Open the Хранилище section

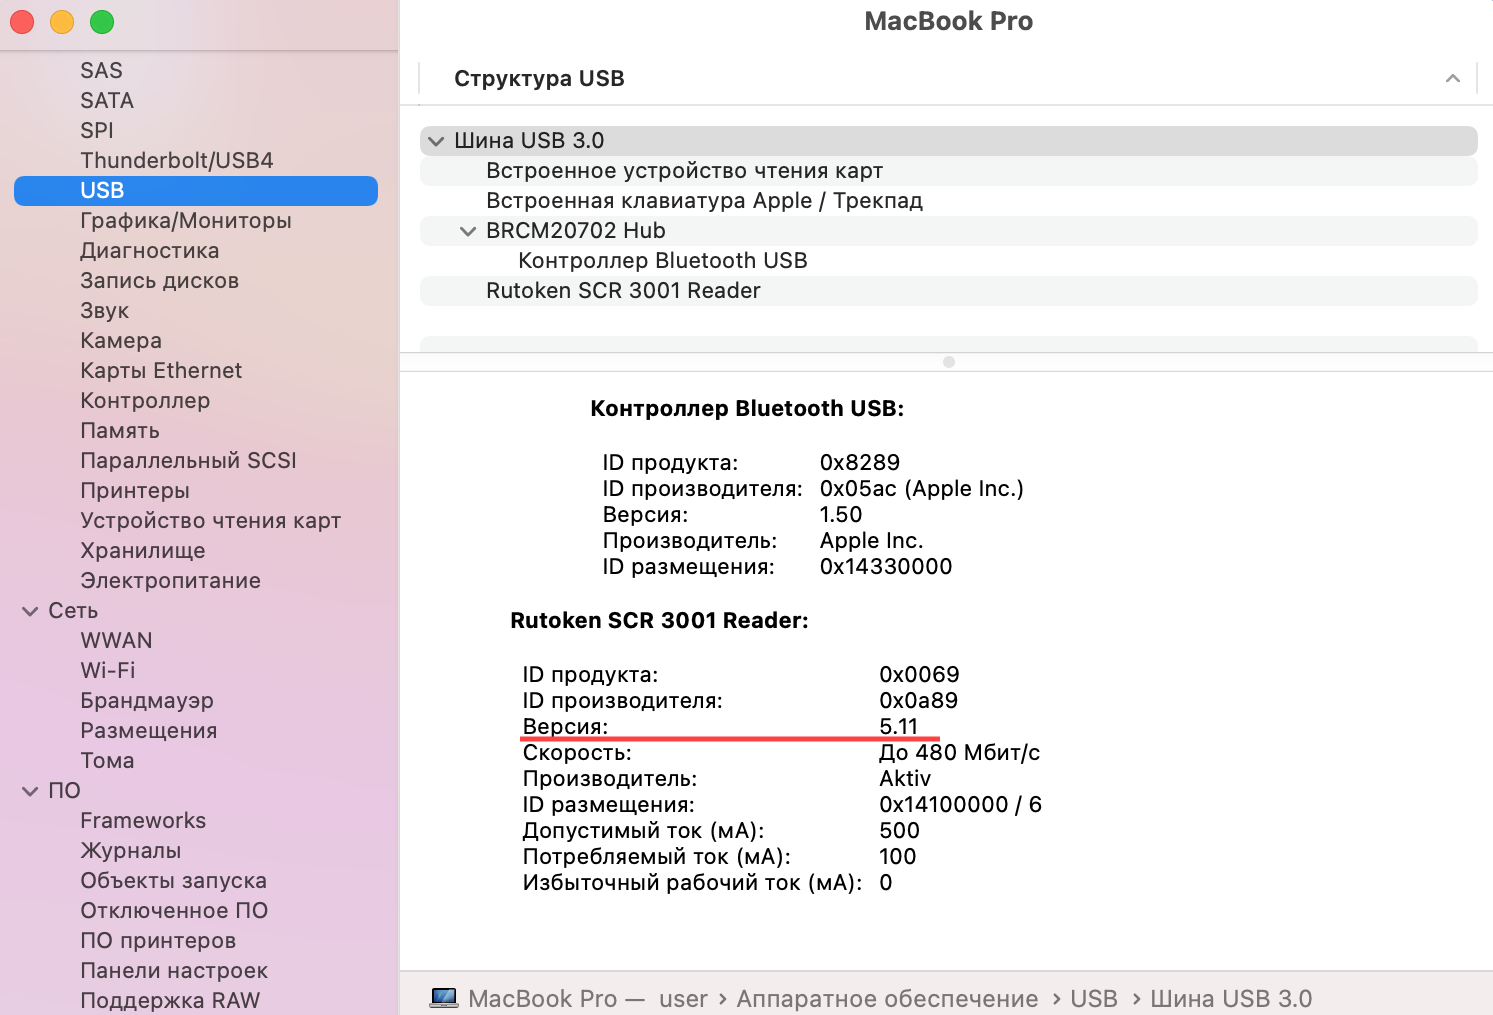143,550
